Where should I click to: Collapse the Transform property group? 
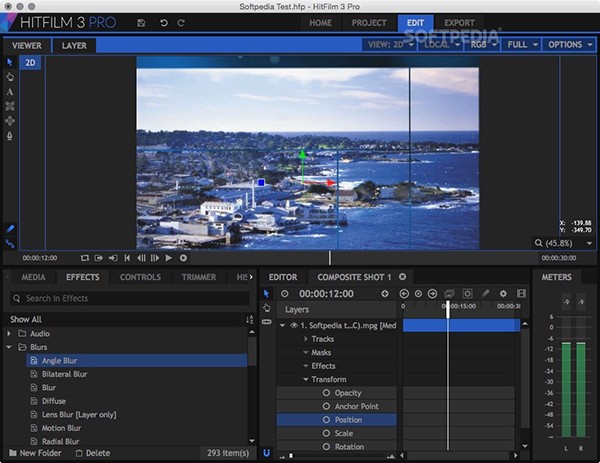point(306,379)
